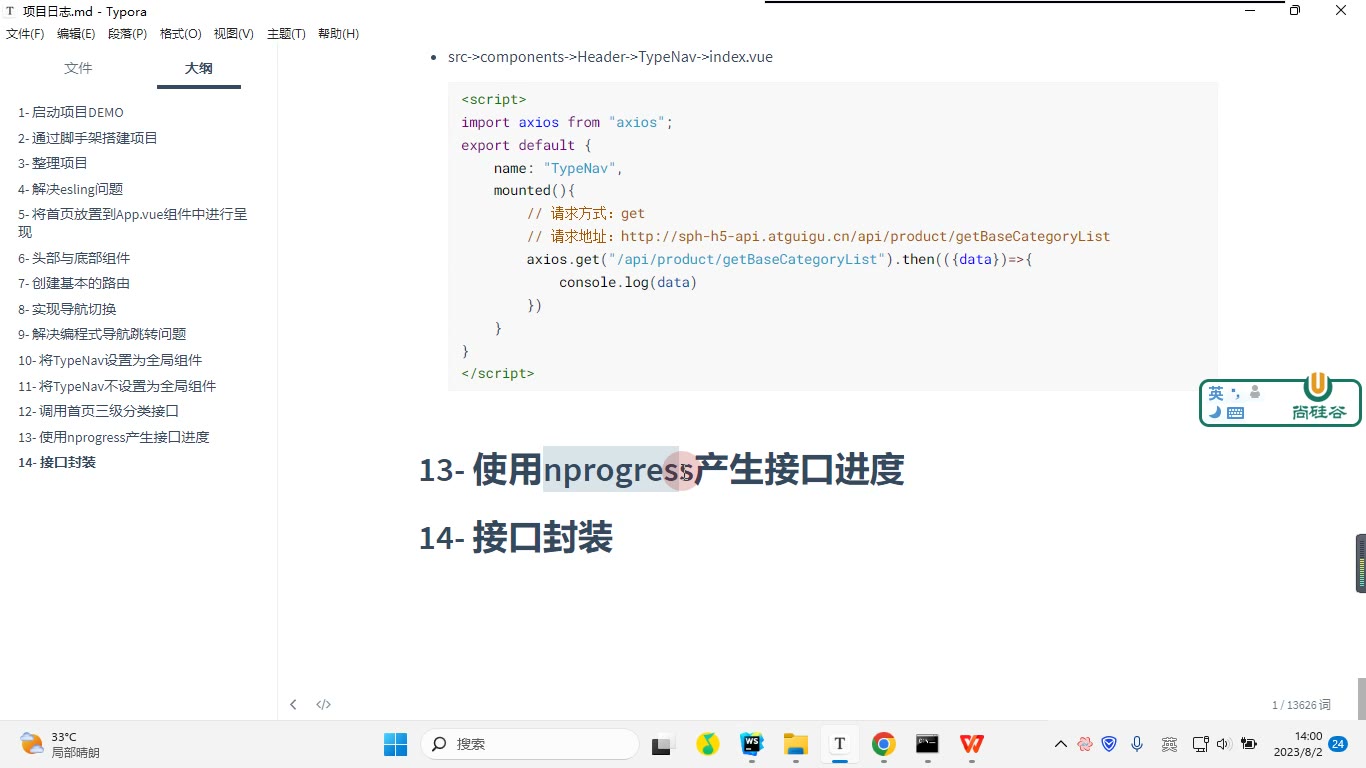
Task: Open the 文件(F) menu
Action: click(25, 34)
